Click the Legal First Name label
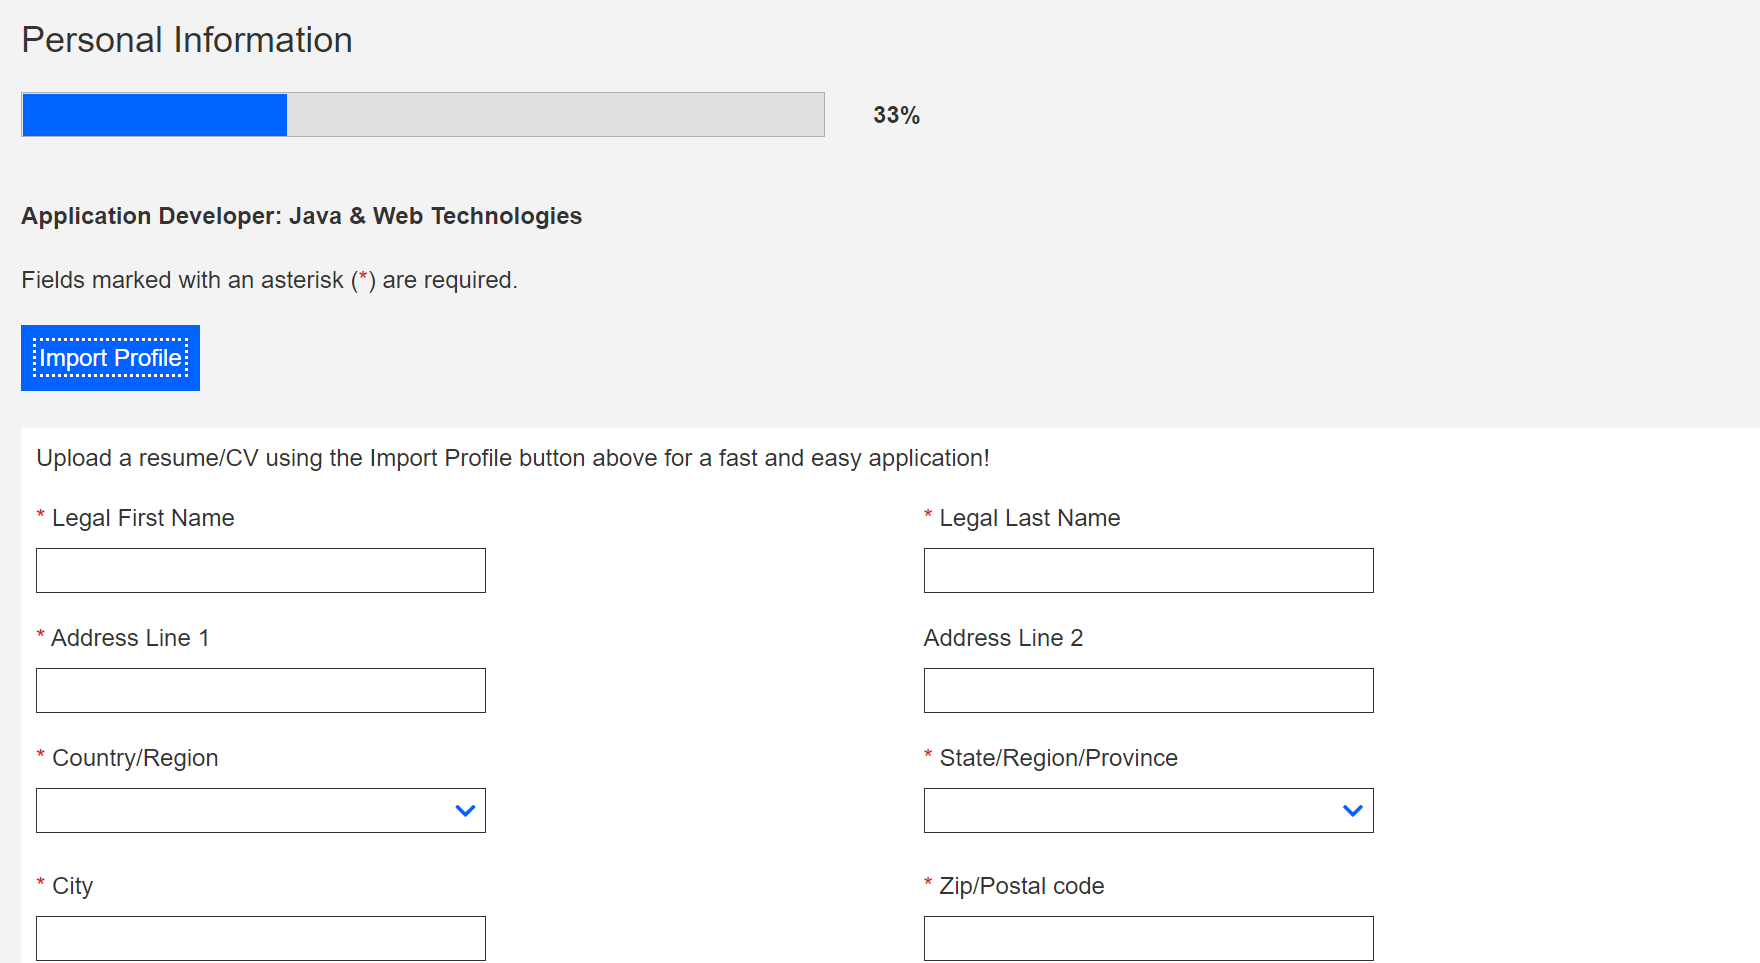Image resolution: width=1760 pixels, height=963 pixels. [143, 518]
